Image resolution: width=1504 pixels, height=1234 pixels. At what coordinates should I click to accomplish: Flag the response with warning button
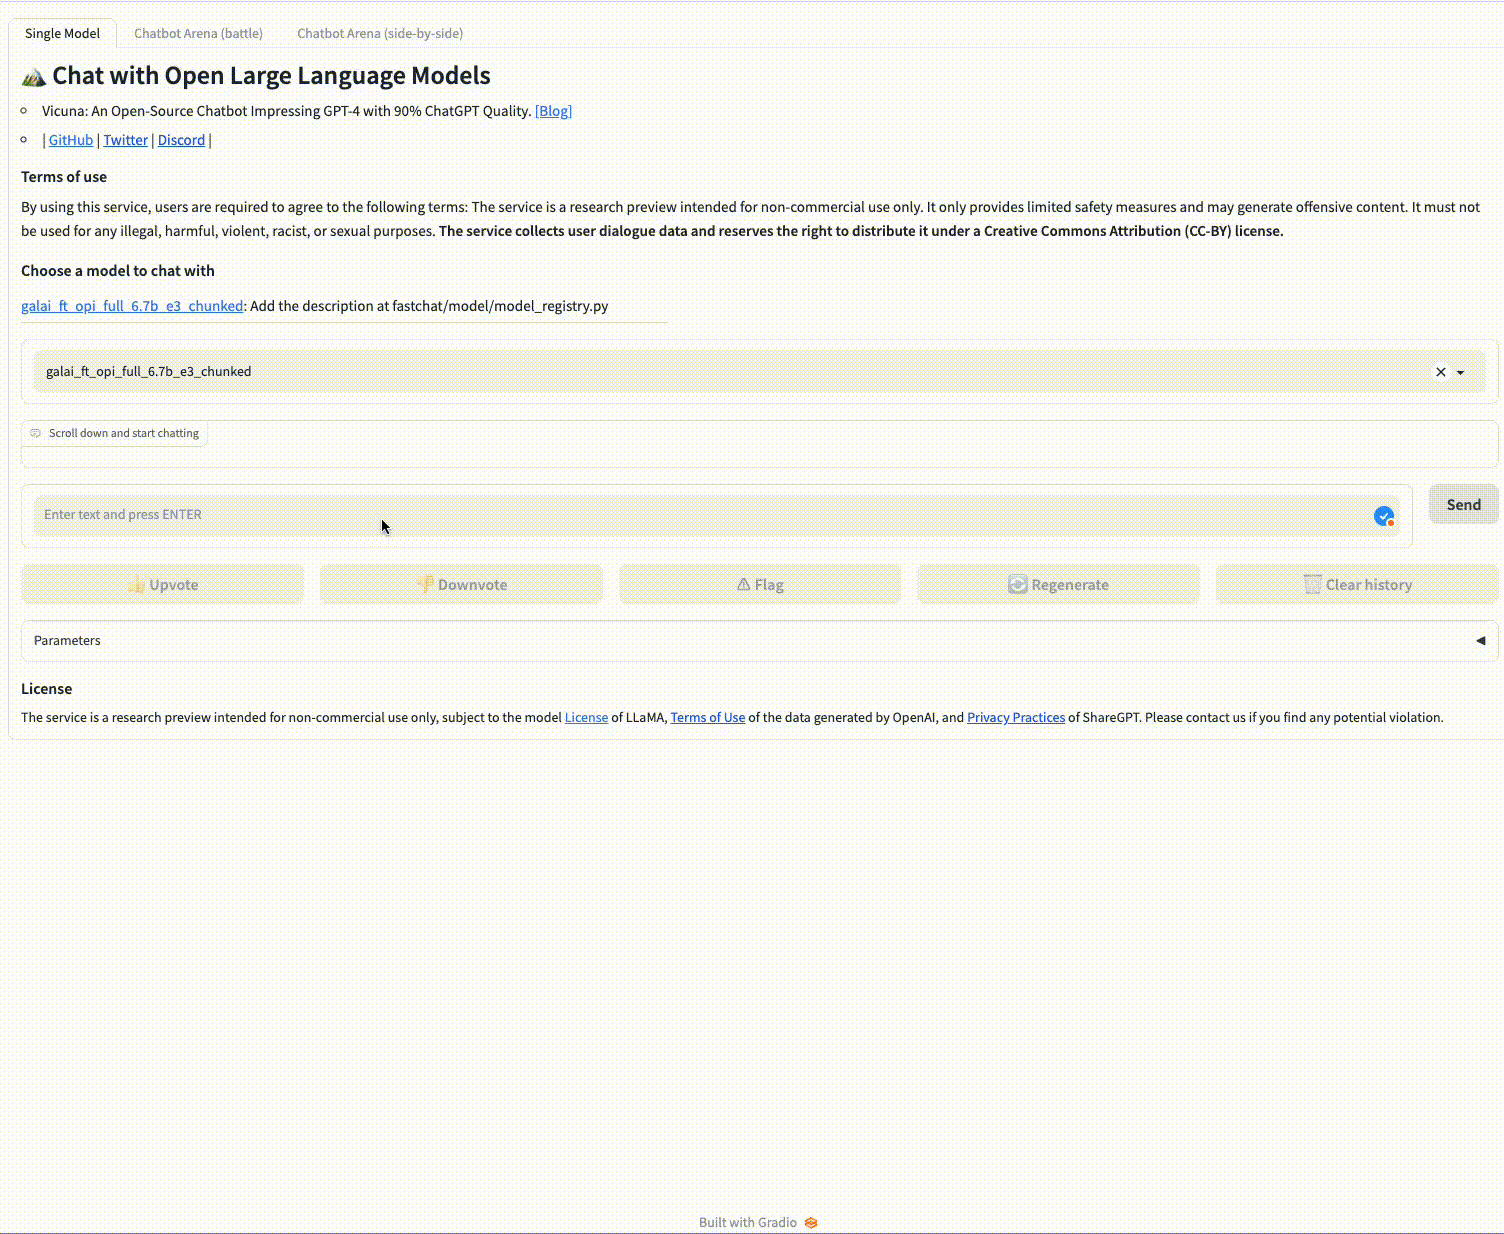click(x=760, y=585)
